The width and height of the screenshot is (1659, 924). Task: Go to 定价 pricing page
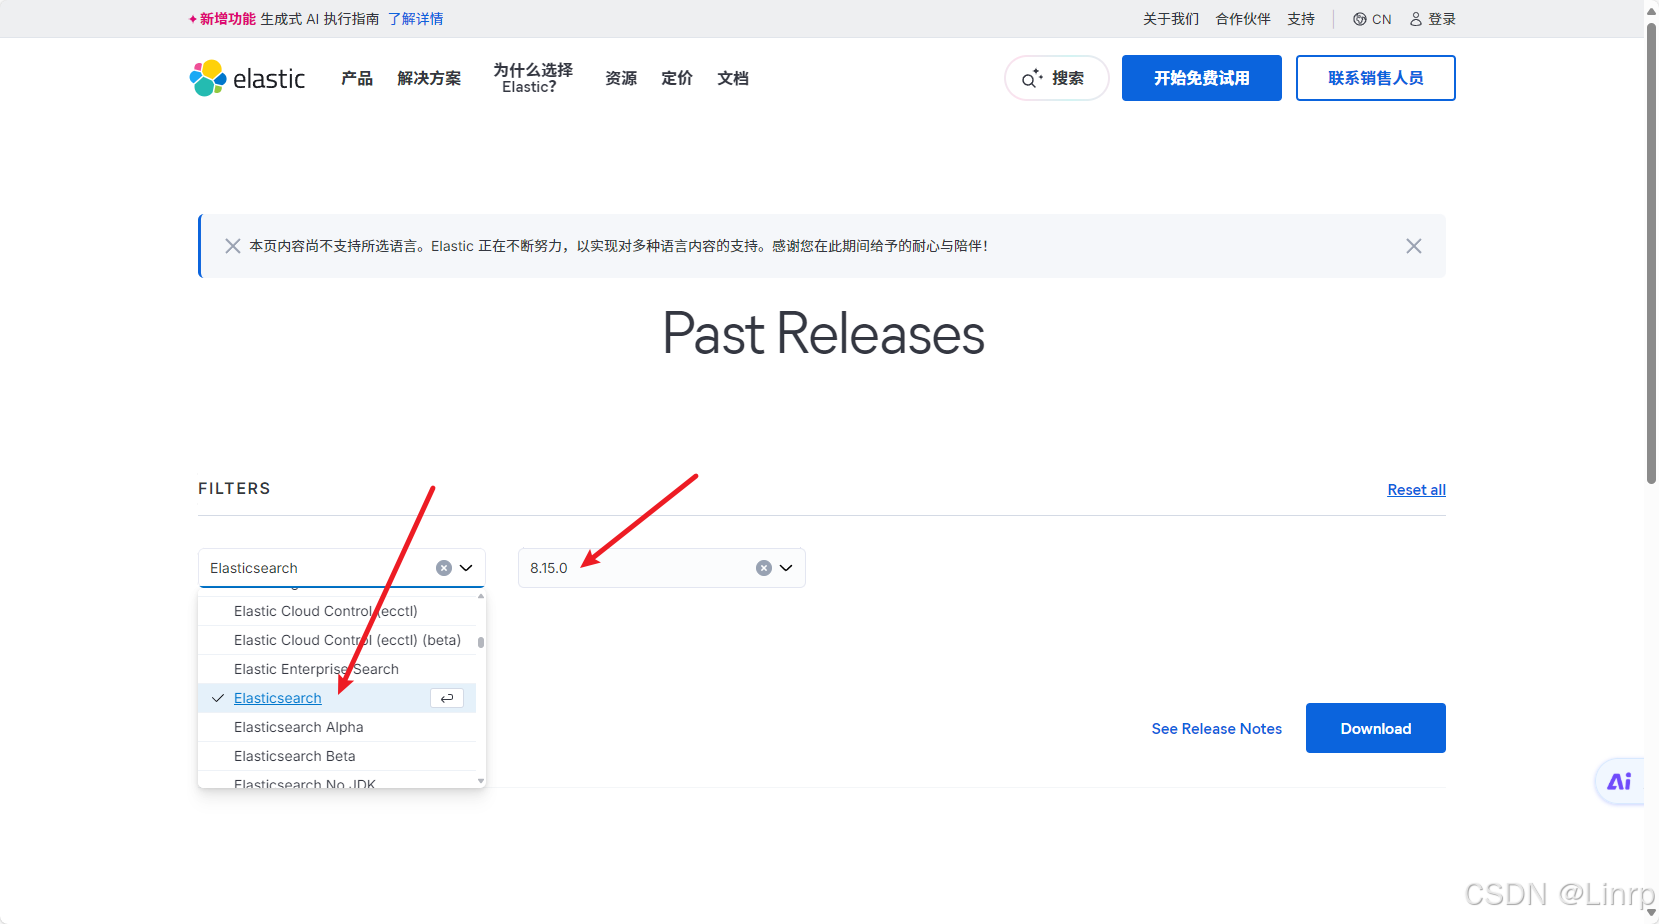tap(677, 78)
